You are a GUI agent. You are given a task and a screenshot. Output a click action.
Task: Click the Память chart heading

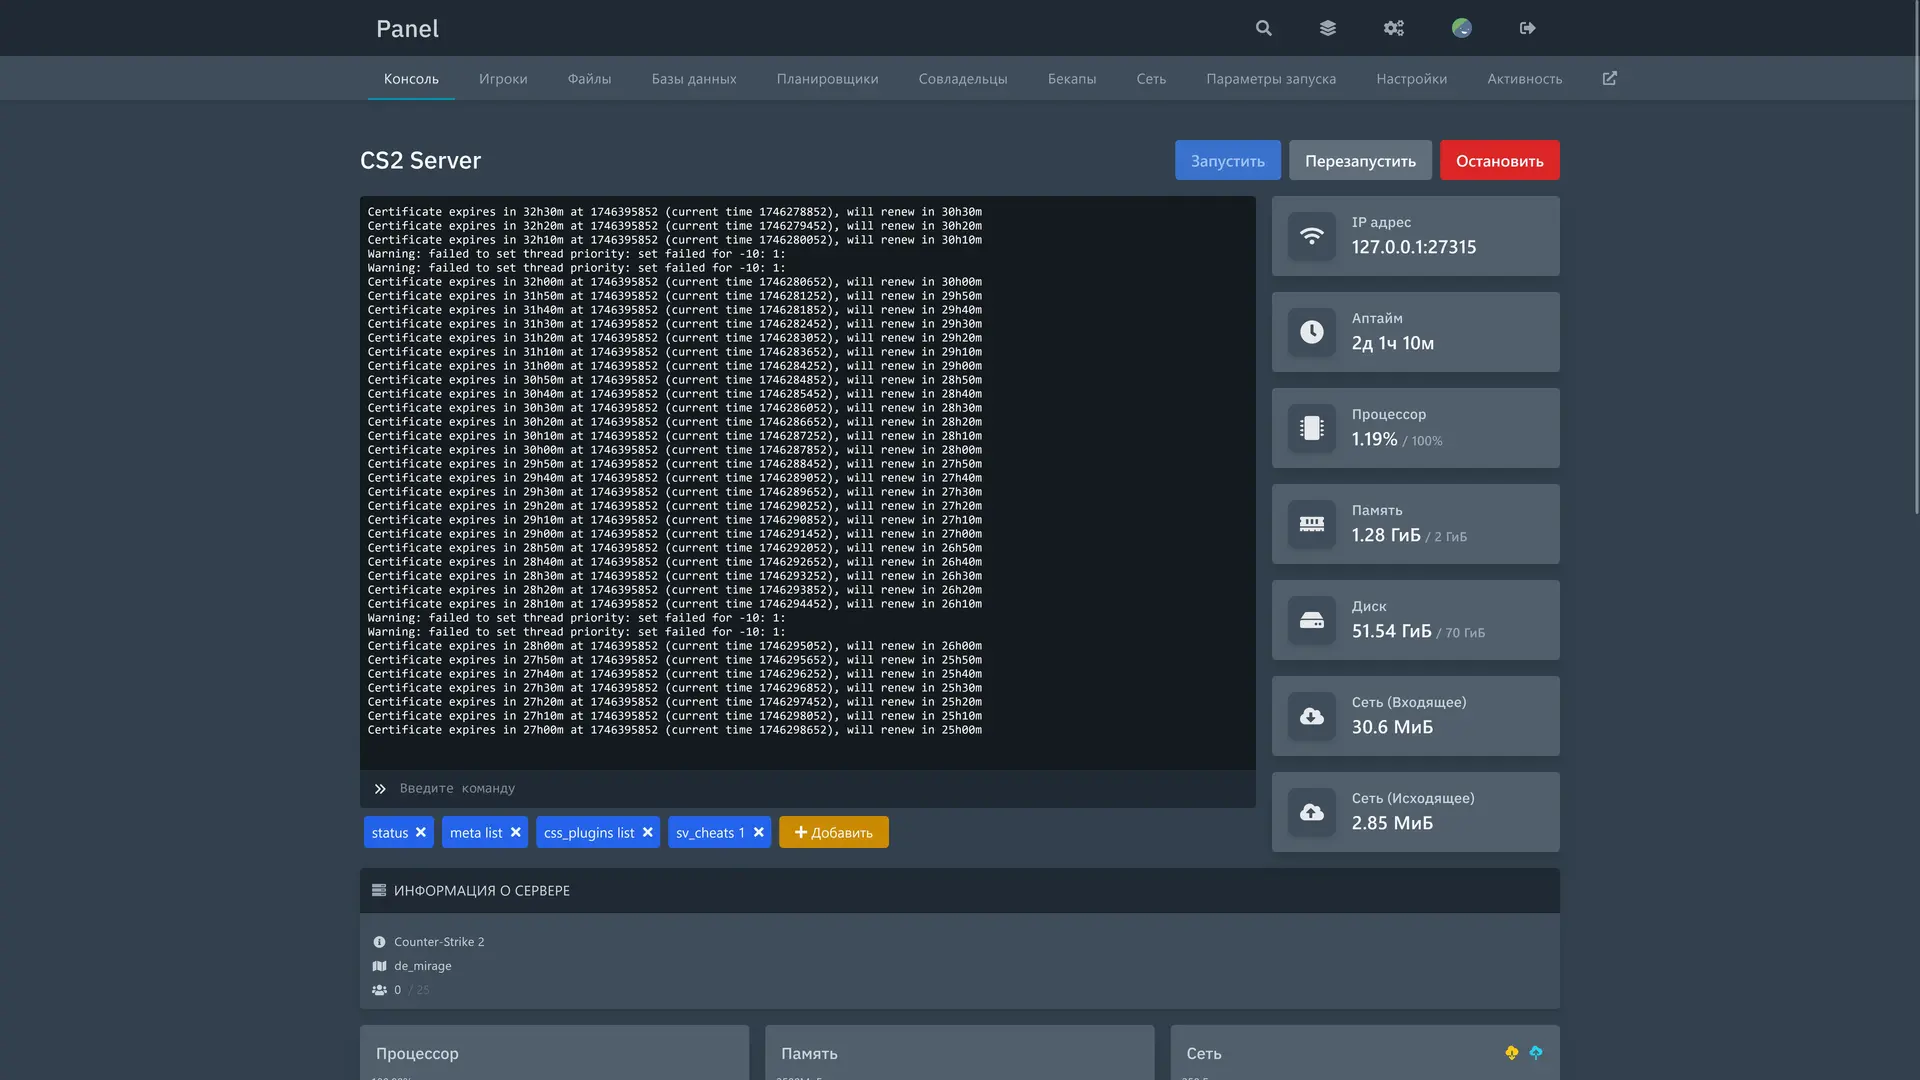[809, 1053]
